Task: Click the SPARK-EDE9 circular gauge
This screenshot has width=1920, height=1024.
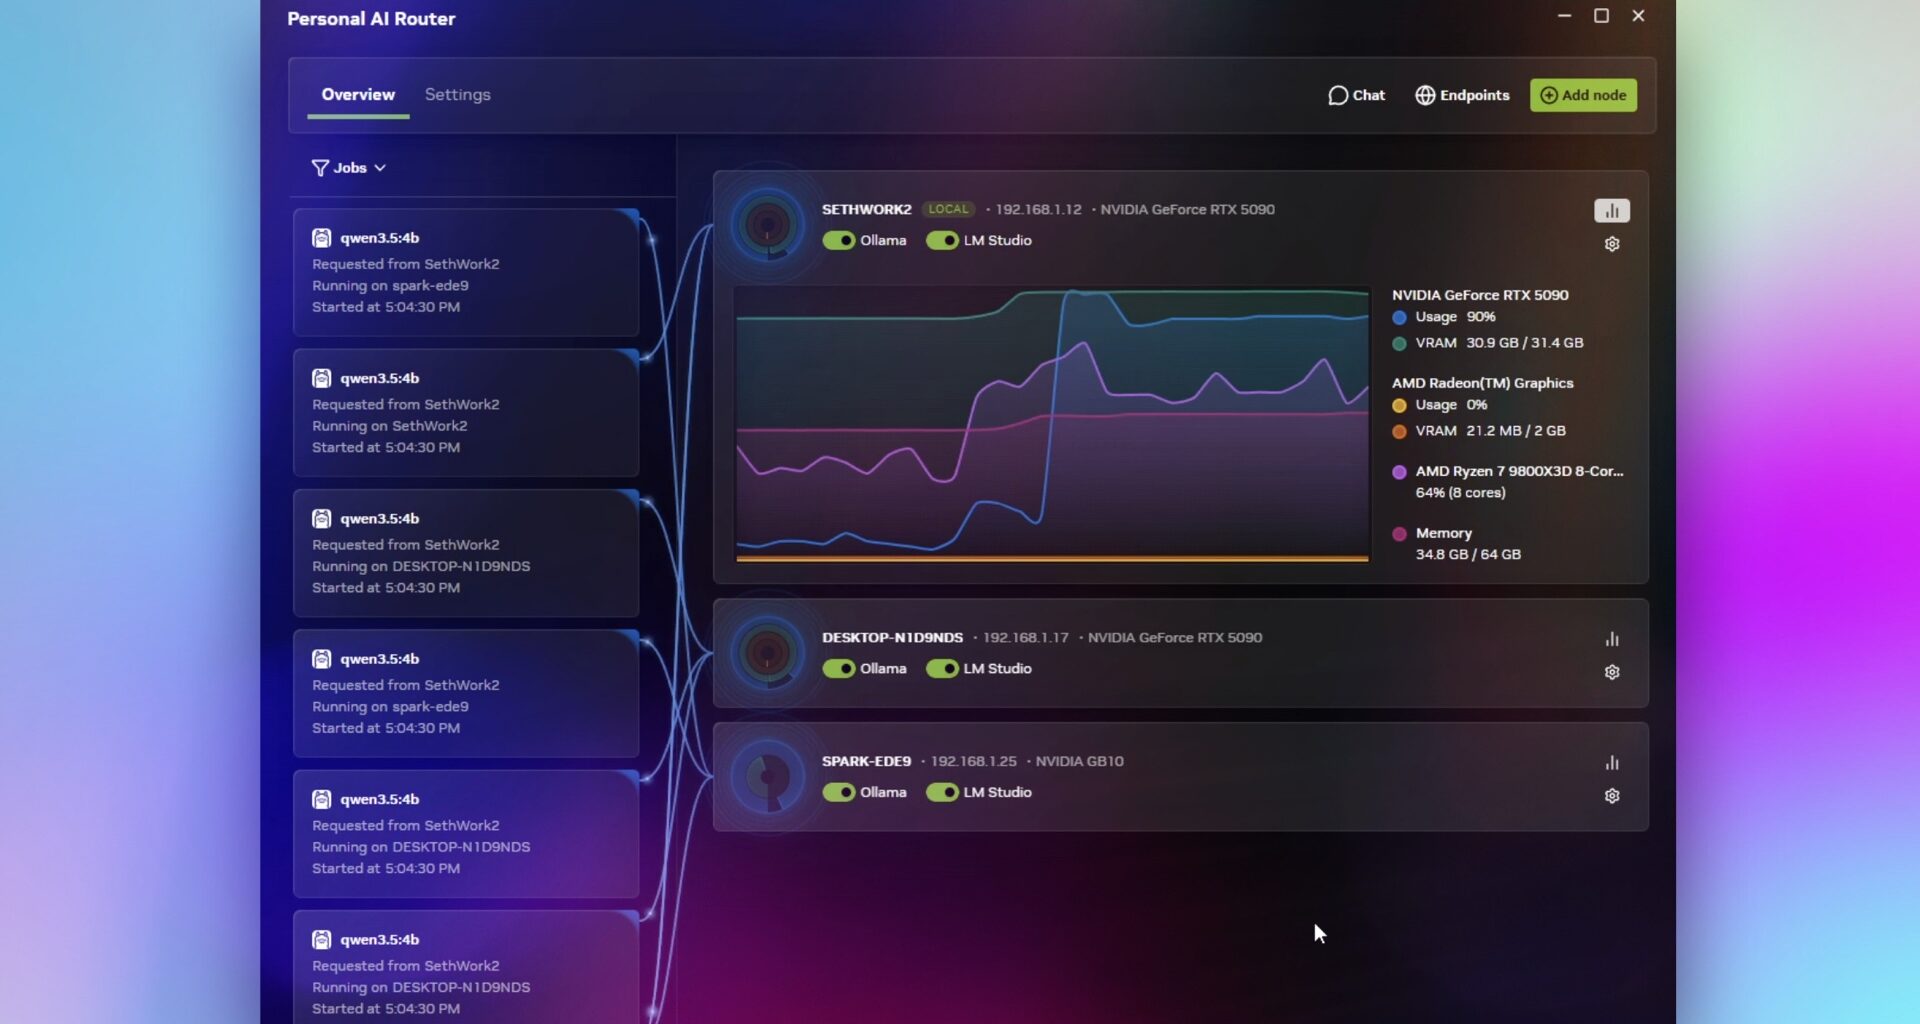Action: [768, 777]
